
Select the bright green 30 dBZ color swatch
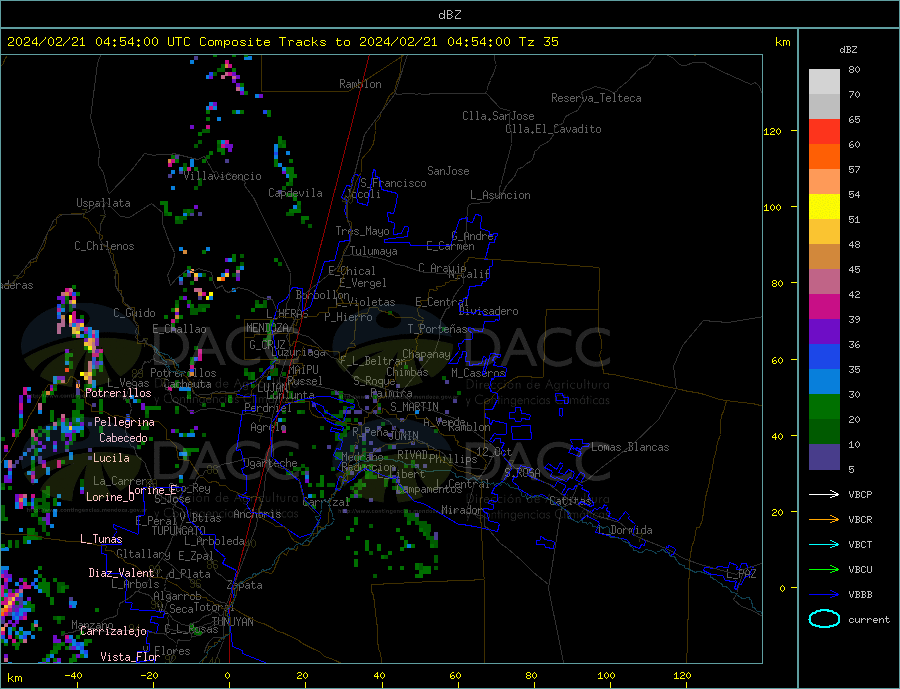click(x=824, y=407)
